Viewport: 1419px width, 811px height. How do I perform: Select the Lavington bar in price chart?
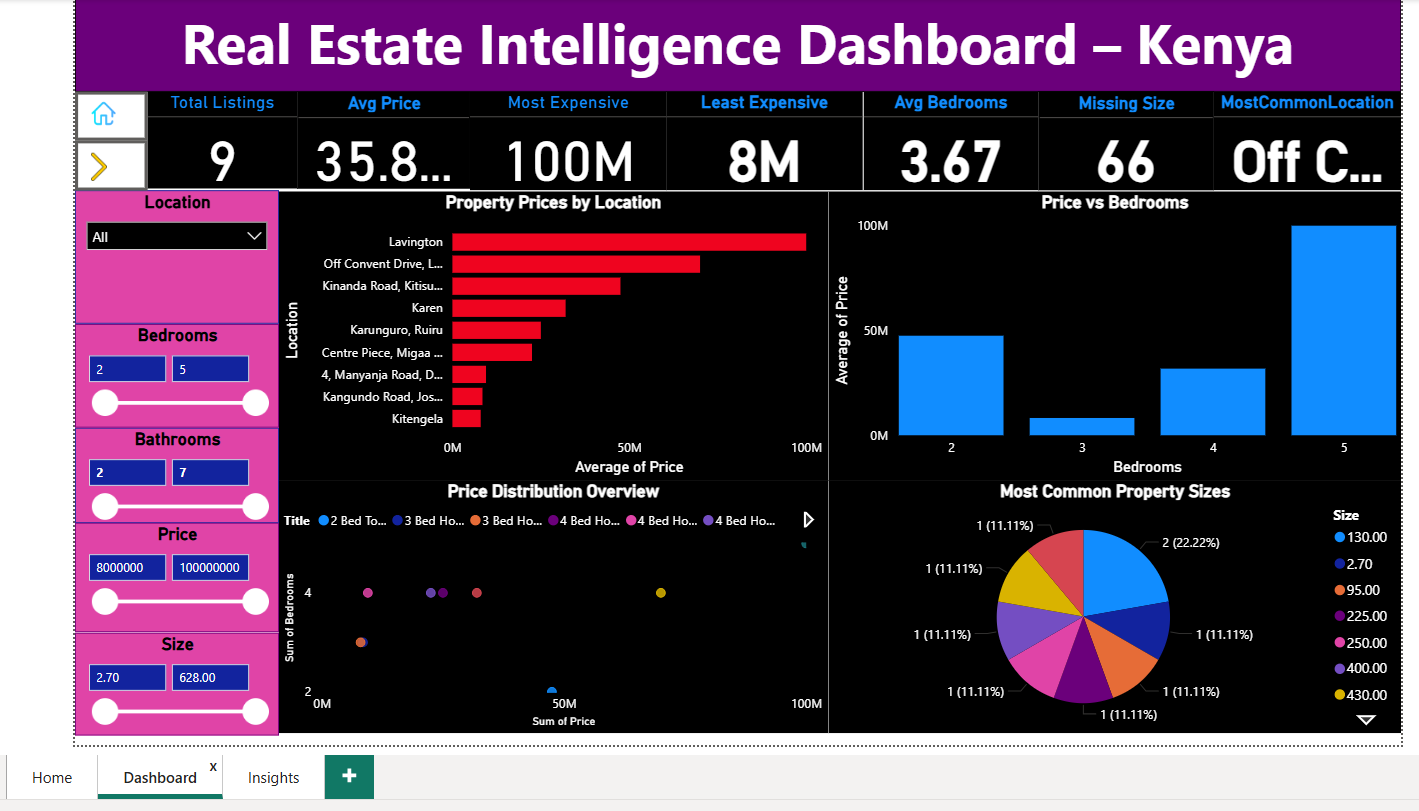pyautogui.click(x=629, y=242)
